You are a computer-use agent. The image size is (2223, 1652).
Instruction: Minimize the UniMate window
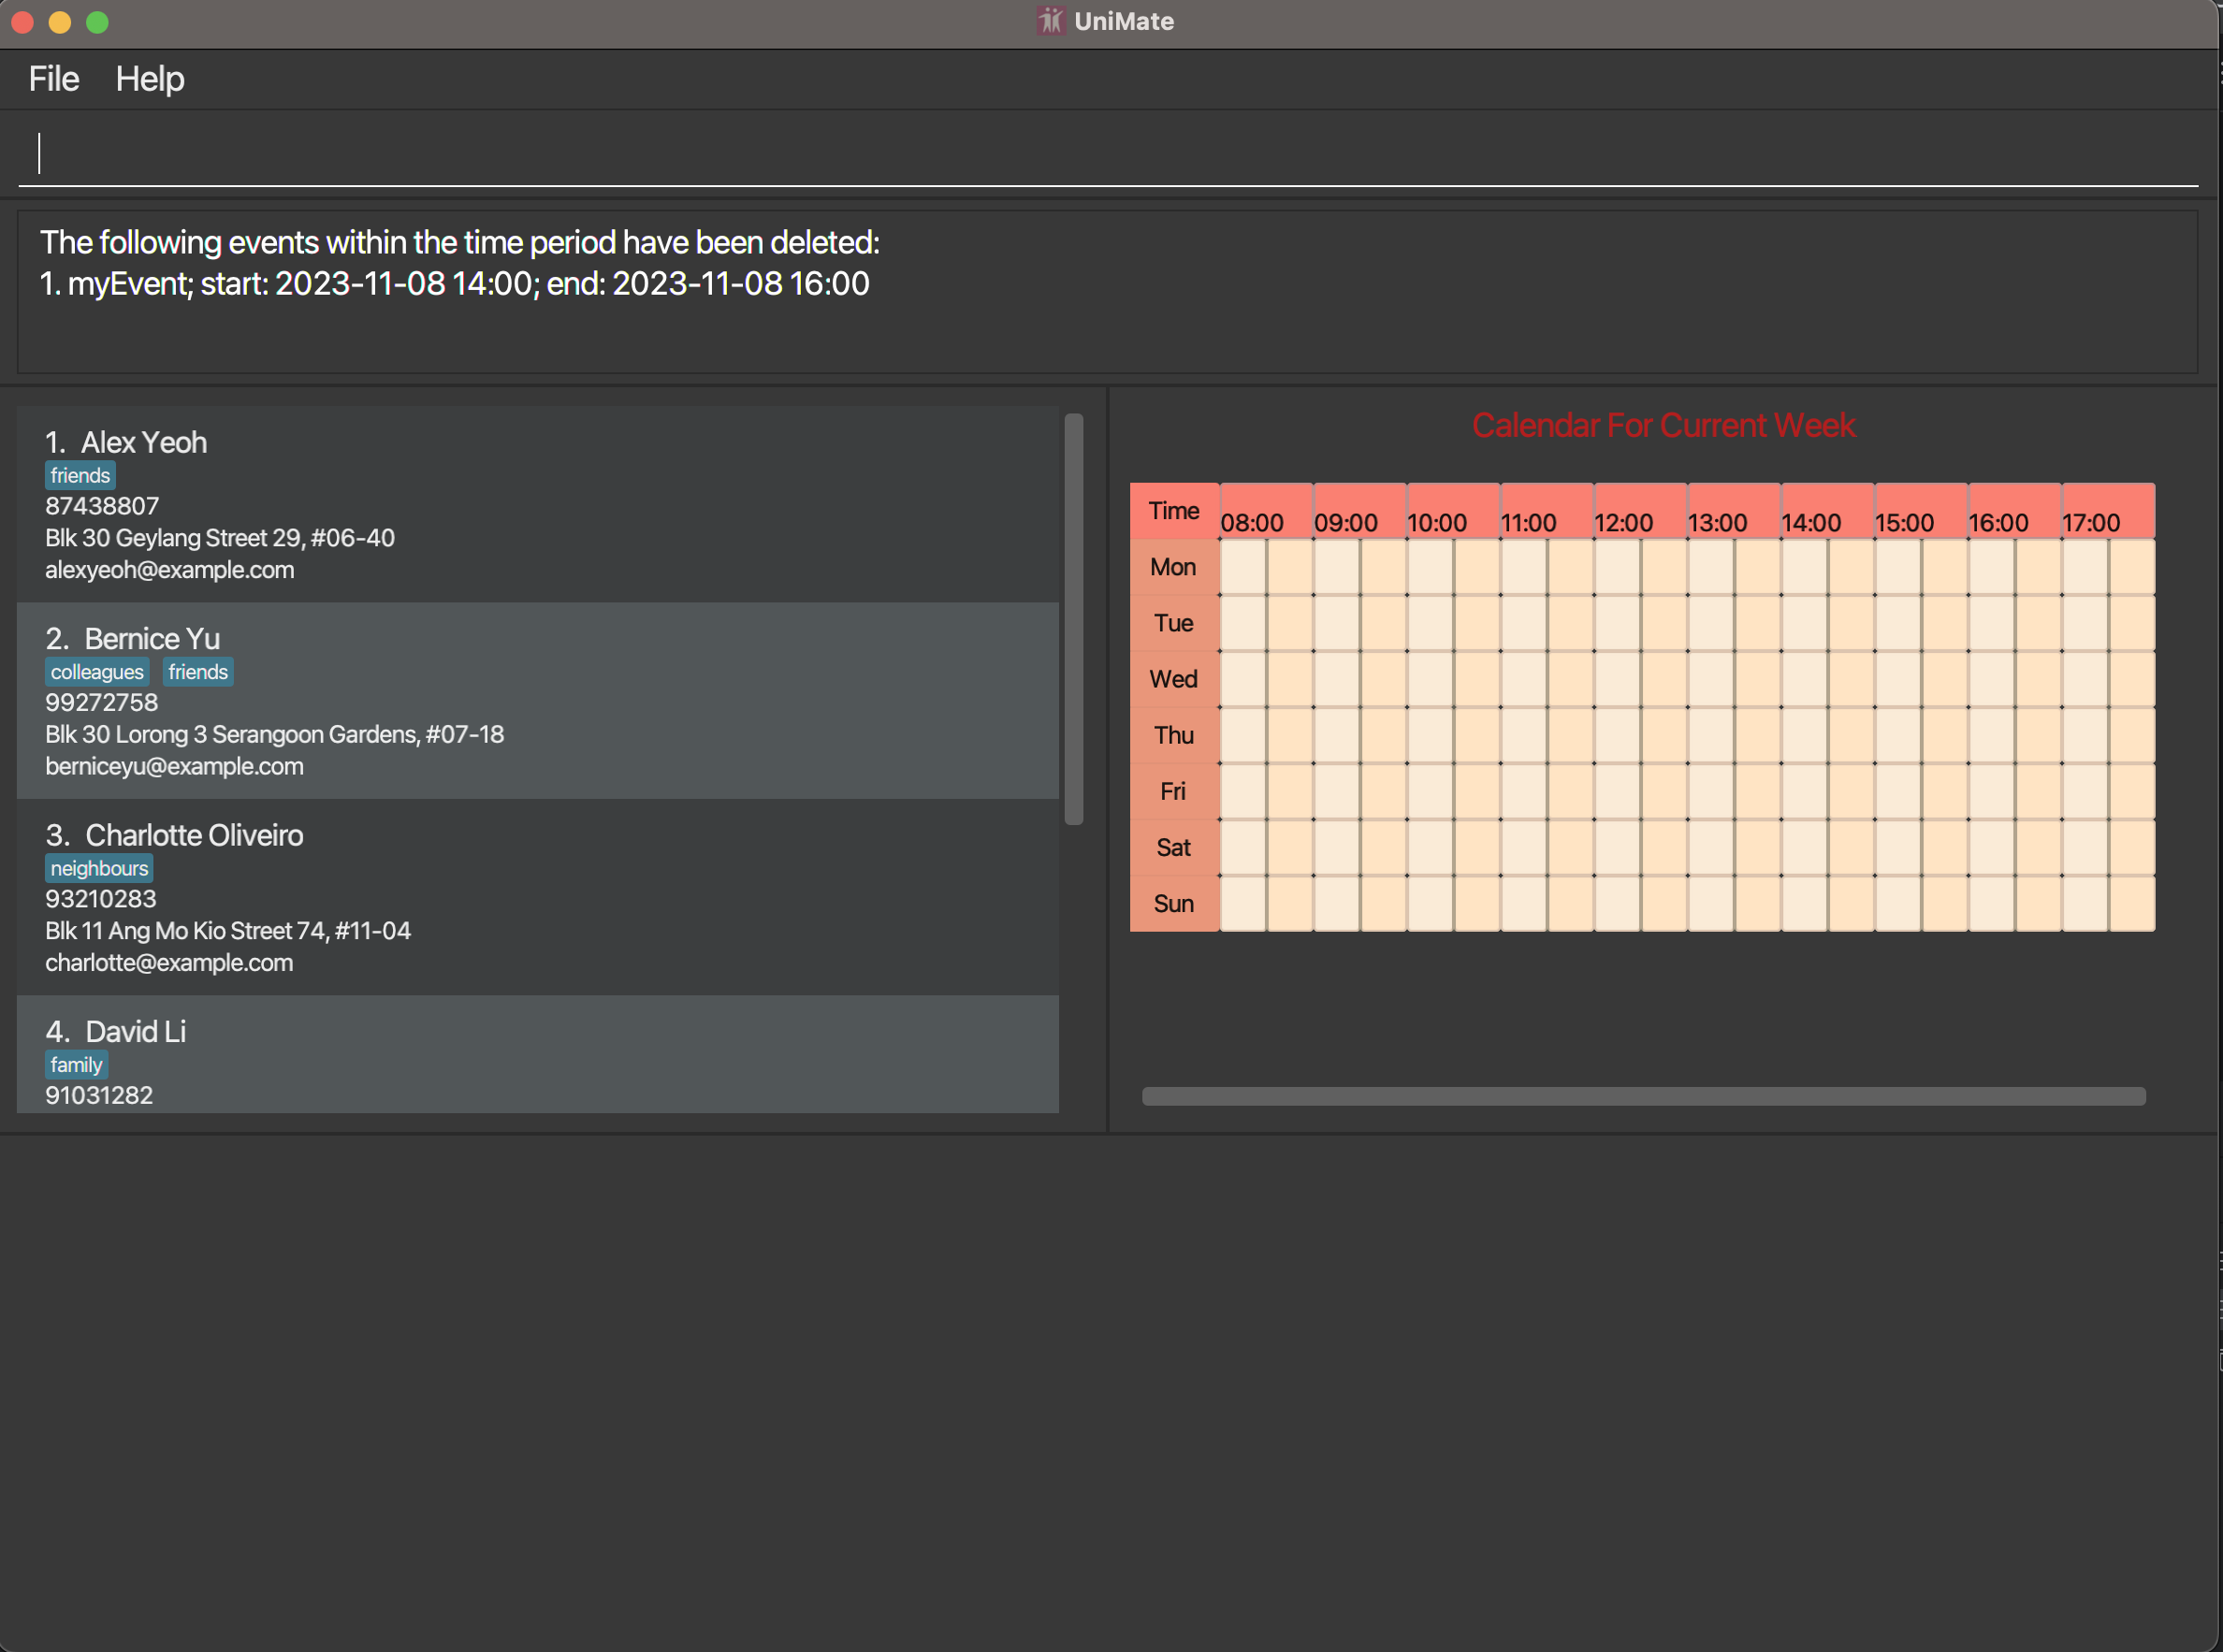pyautogui.click(x=60, y=22)
